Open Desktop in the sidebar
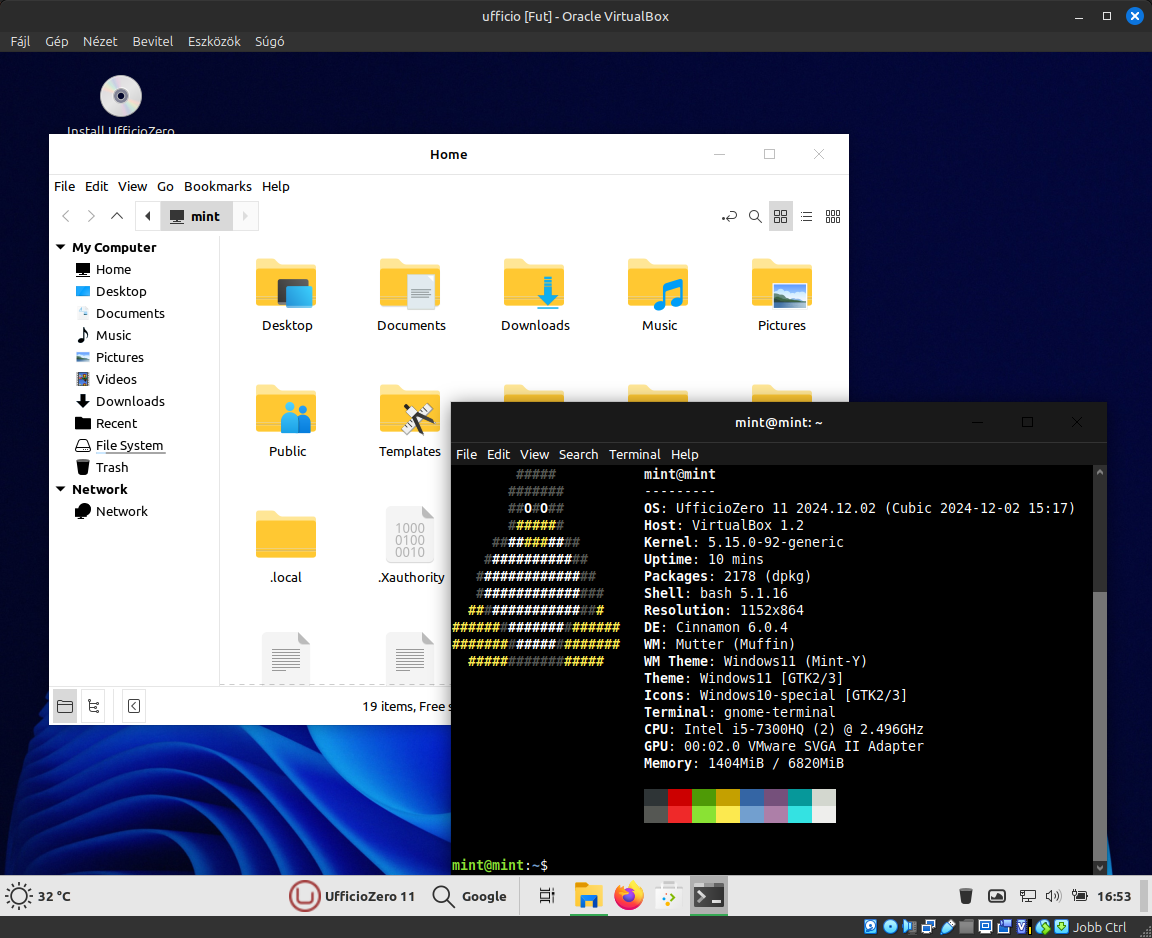The width and height of the screenshot is (1152, 938). 121,292
